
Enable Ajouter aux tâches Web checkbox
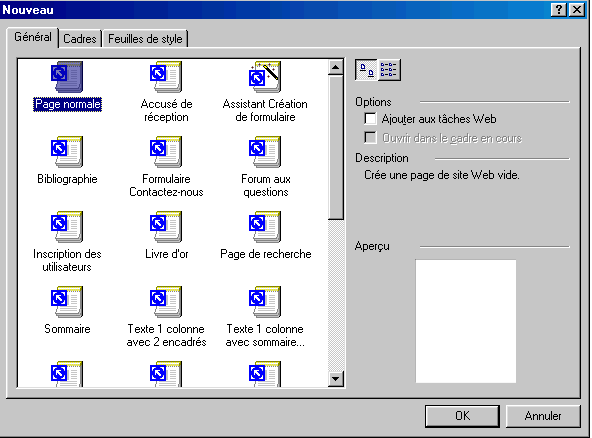coord(370,119)
